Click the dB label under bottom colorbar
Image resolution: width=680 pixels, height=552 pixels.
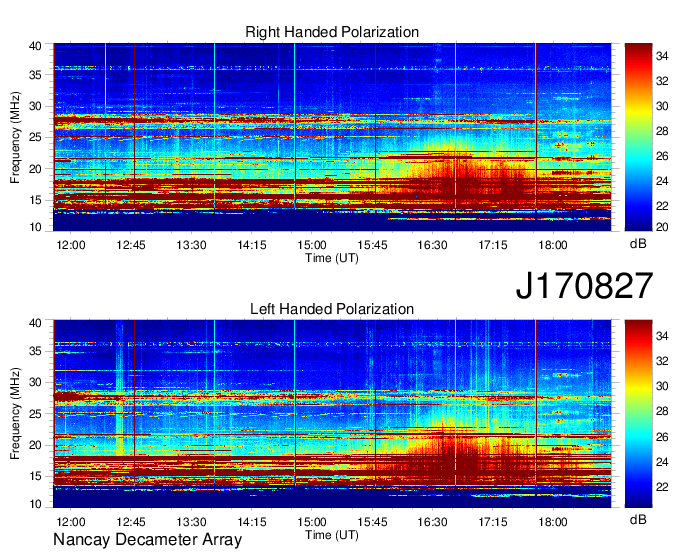click(638, 519)
